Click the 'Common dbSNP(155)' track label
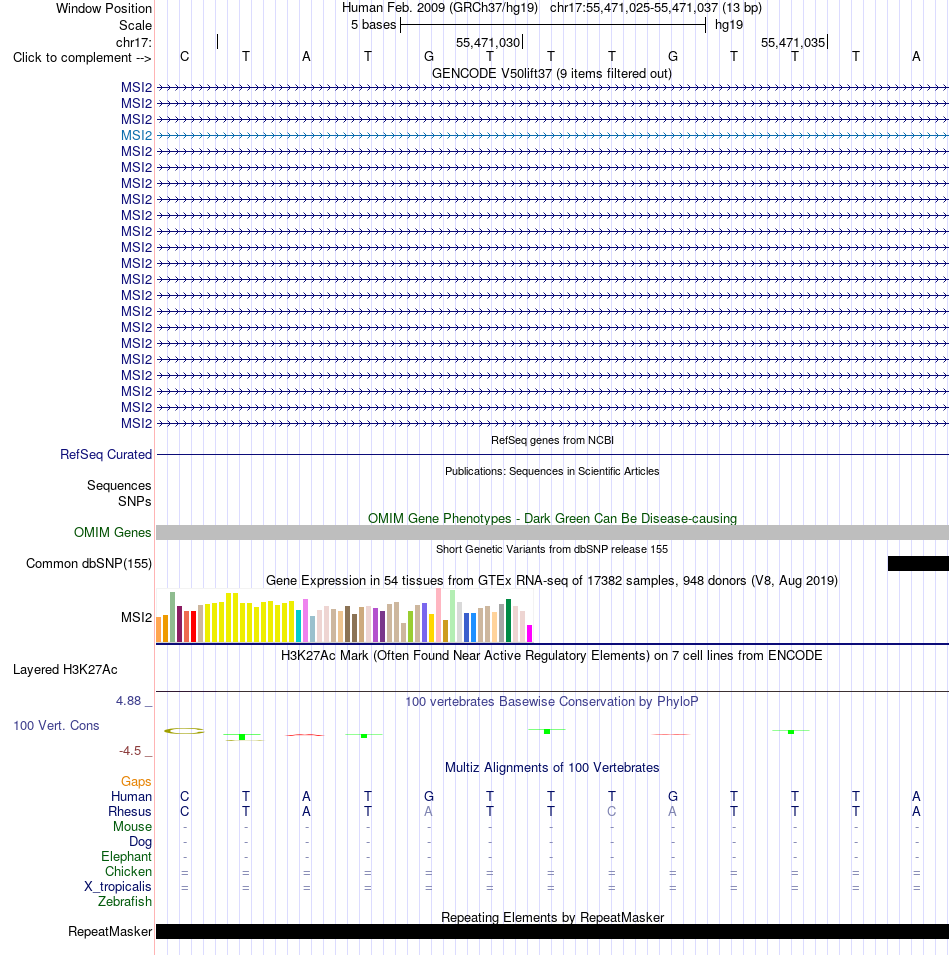950x955 pixels. [89, 563]
